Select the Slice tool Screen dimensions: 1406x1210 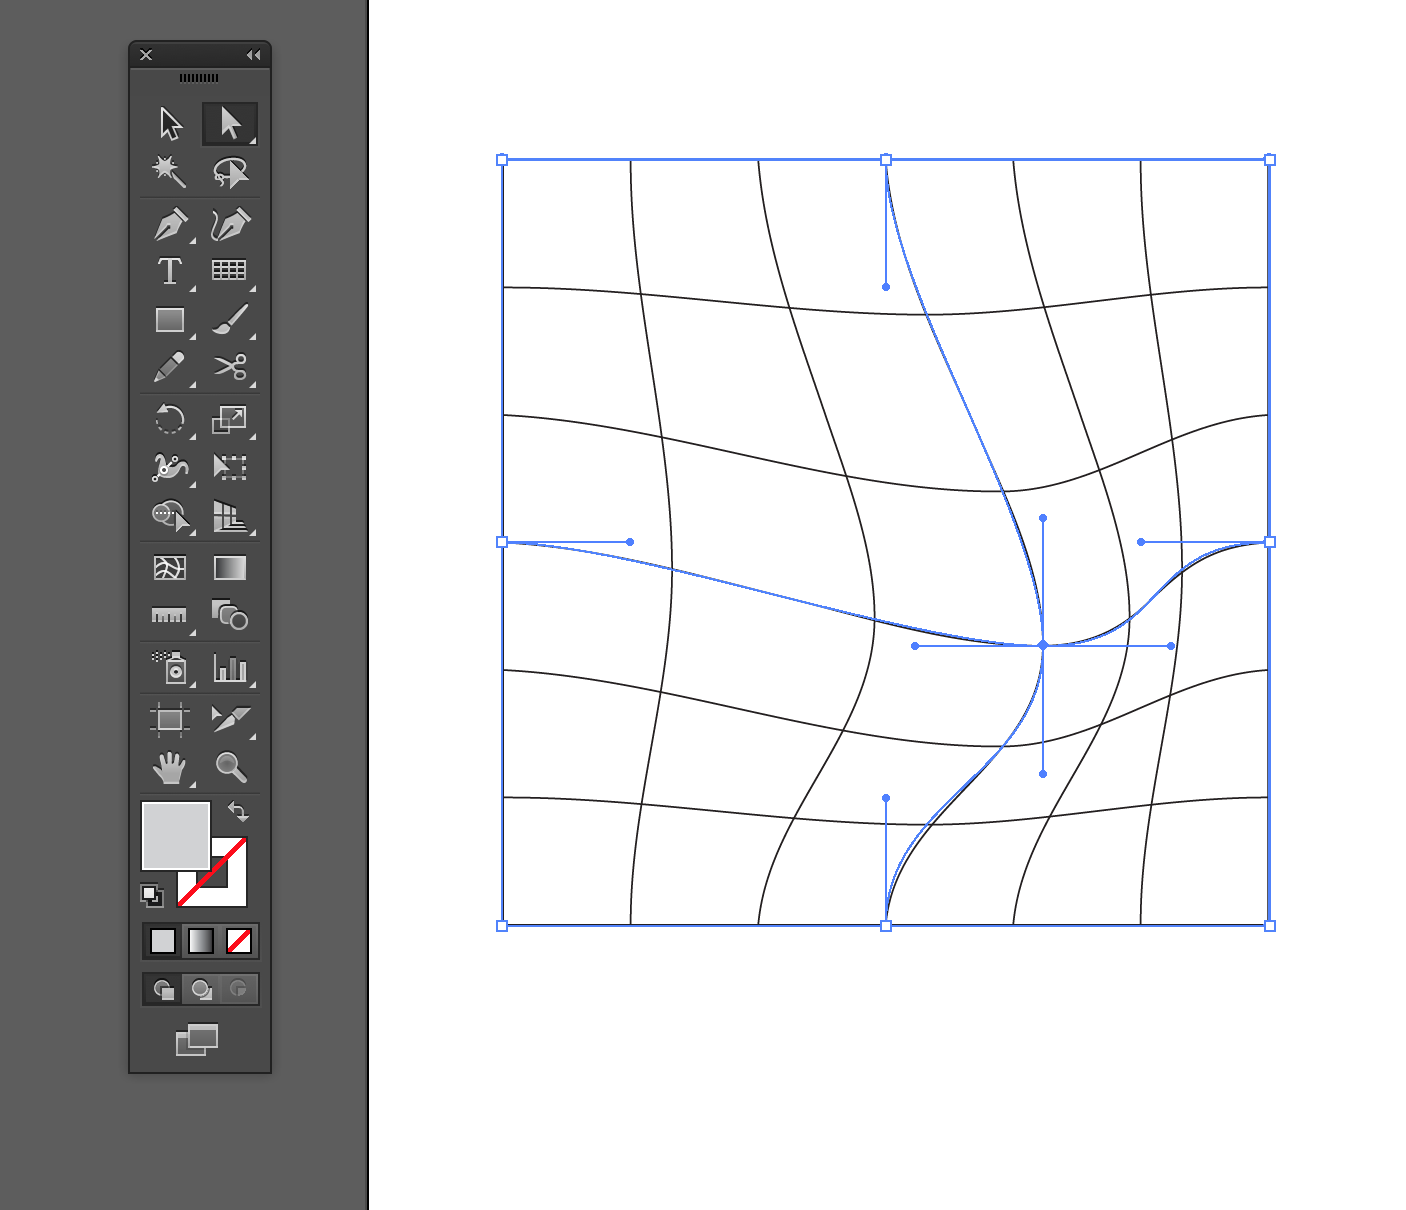(230, 719)
